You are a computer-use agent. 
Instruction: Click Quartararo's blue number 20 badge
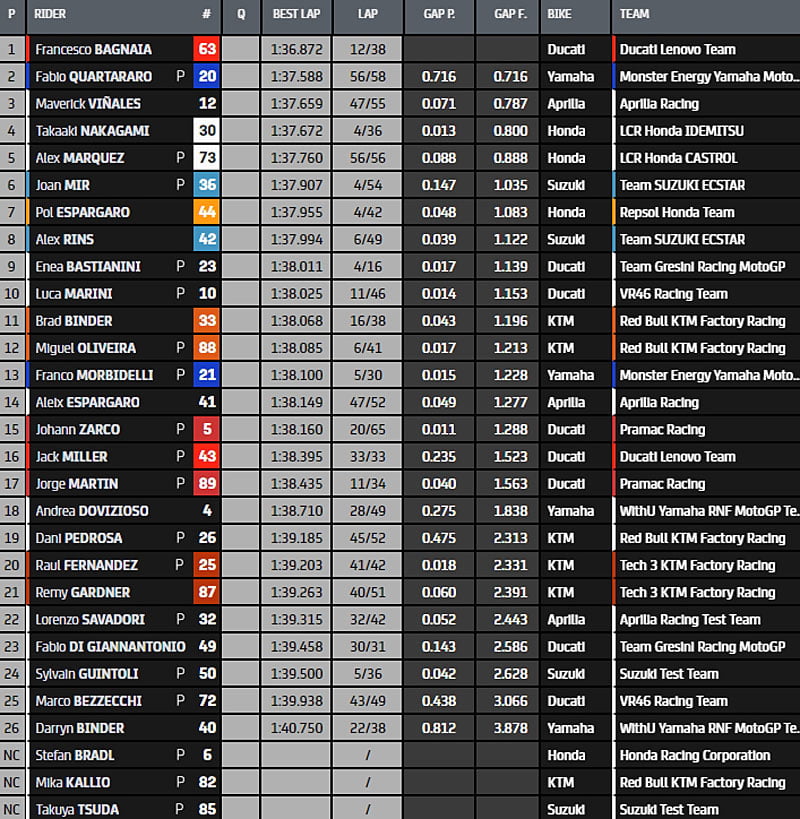tap(207, 76)
